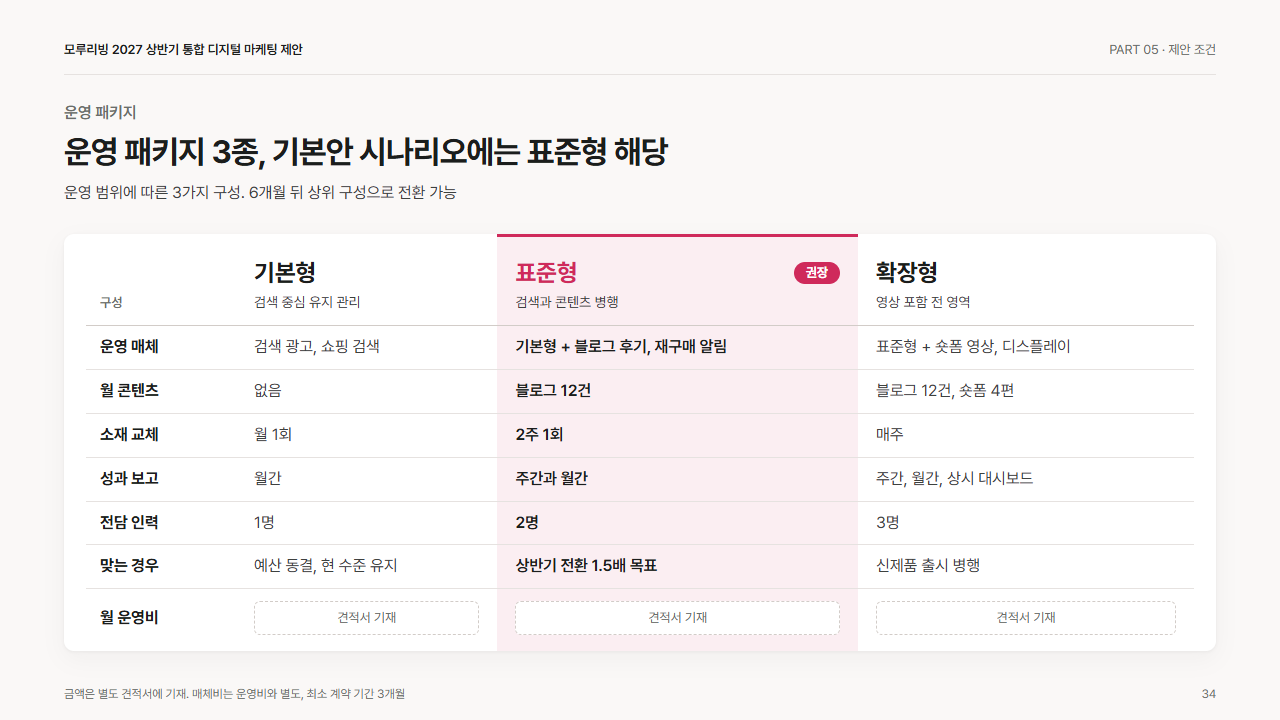Click the '2주 1회' cell
1280x720 pixels.
point(539,435)
